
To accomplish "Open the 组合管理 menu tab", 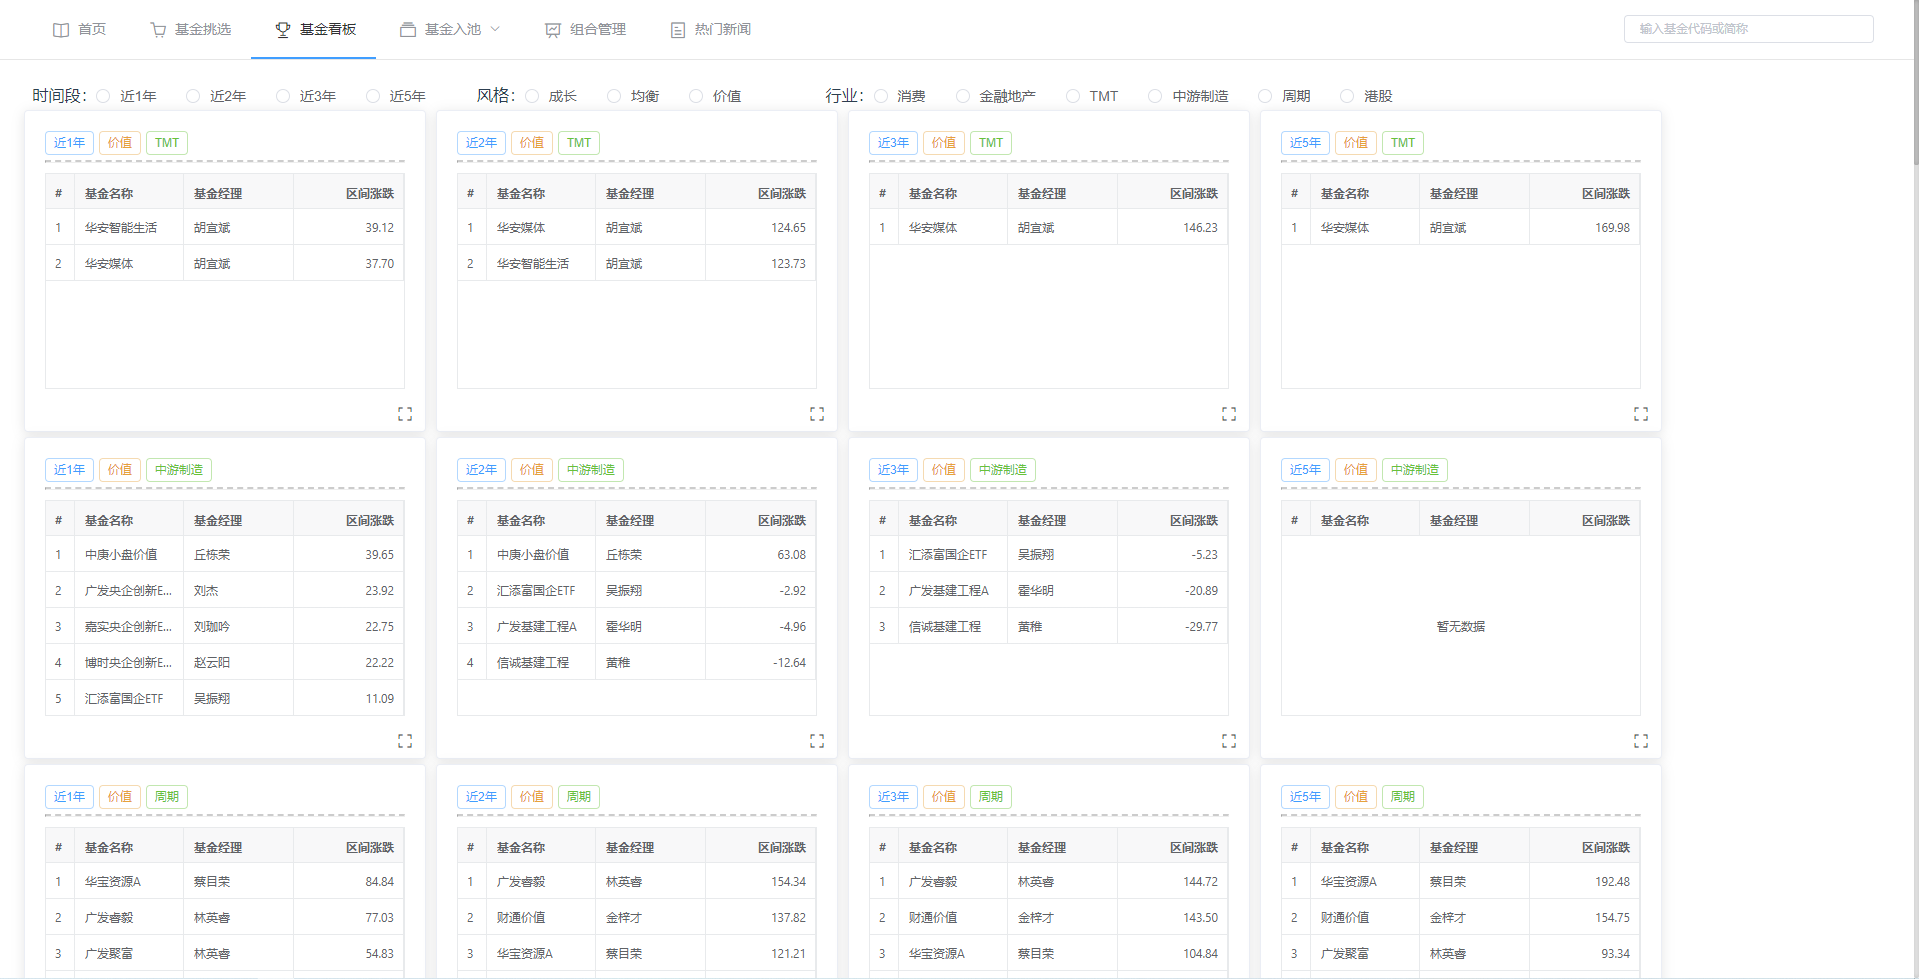I will pos(585,30).
